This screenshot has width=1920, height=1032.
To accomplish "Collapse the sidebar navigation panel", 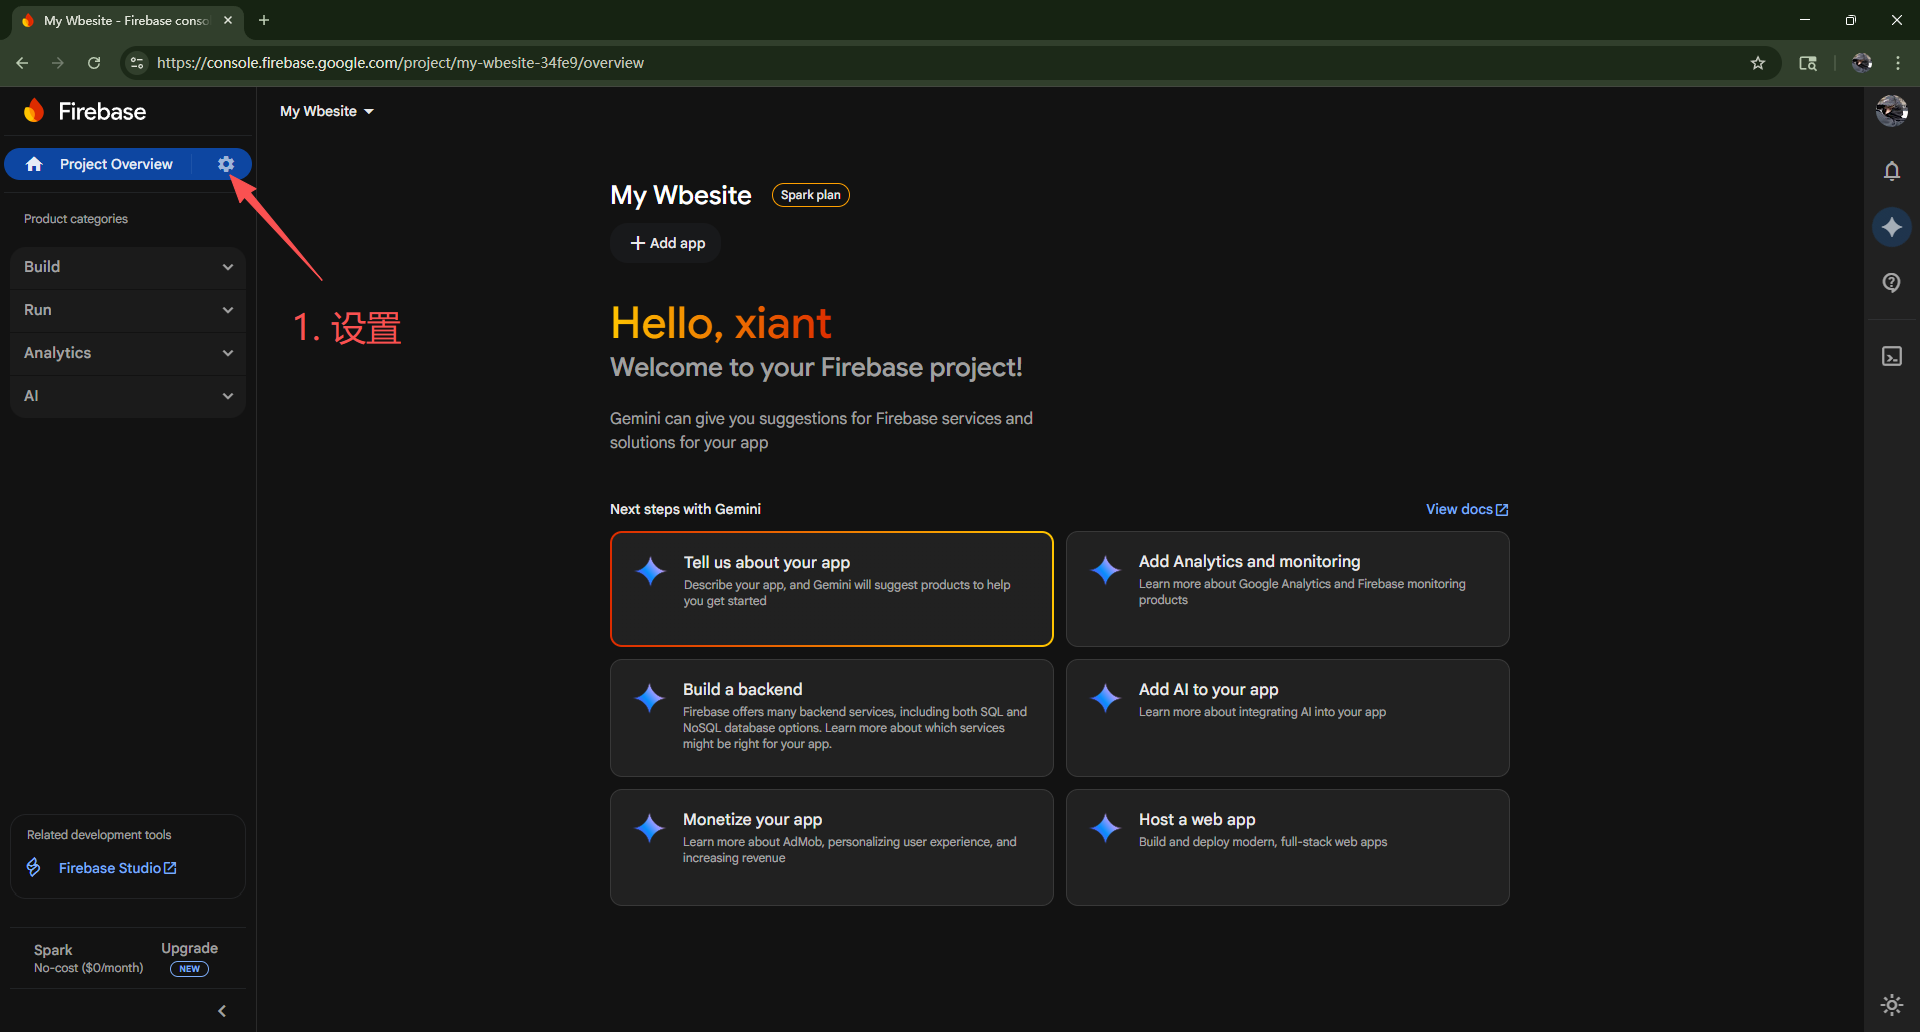I will pos(222,1011).
